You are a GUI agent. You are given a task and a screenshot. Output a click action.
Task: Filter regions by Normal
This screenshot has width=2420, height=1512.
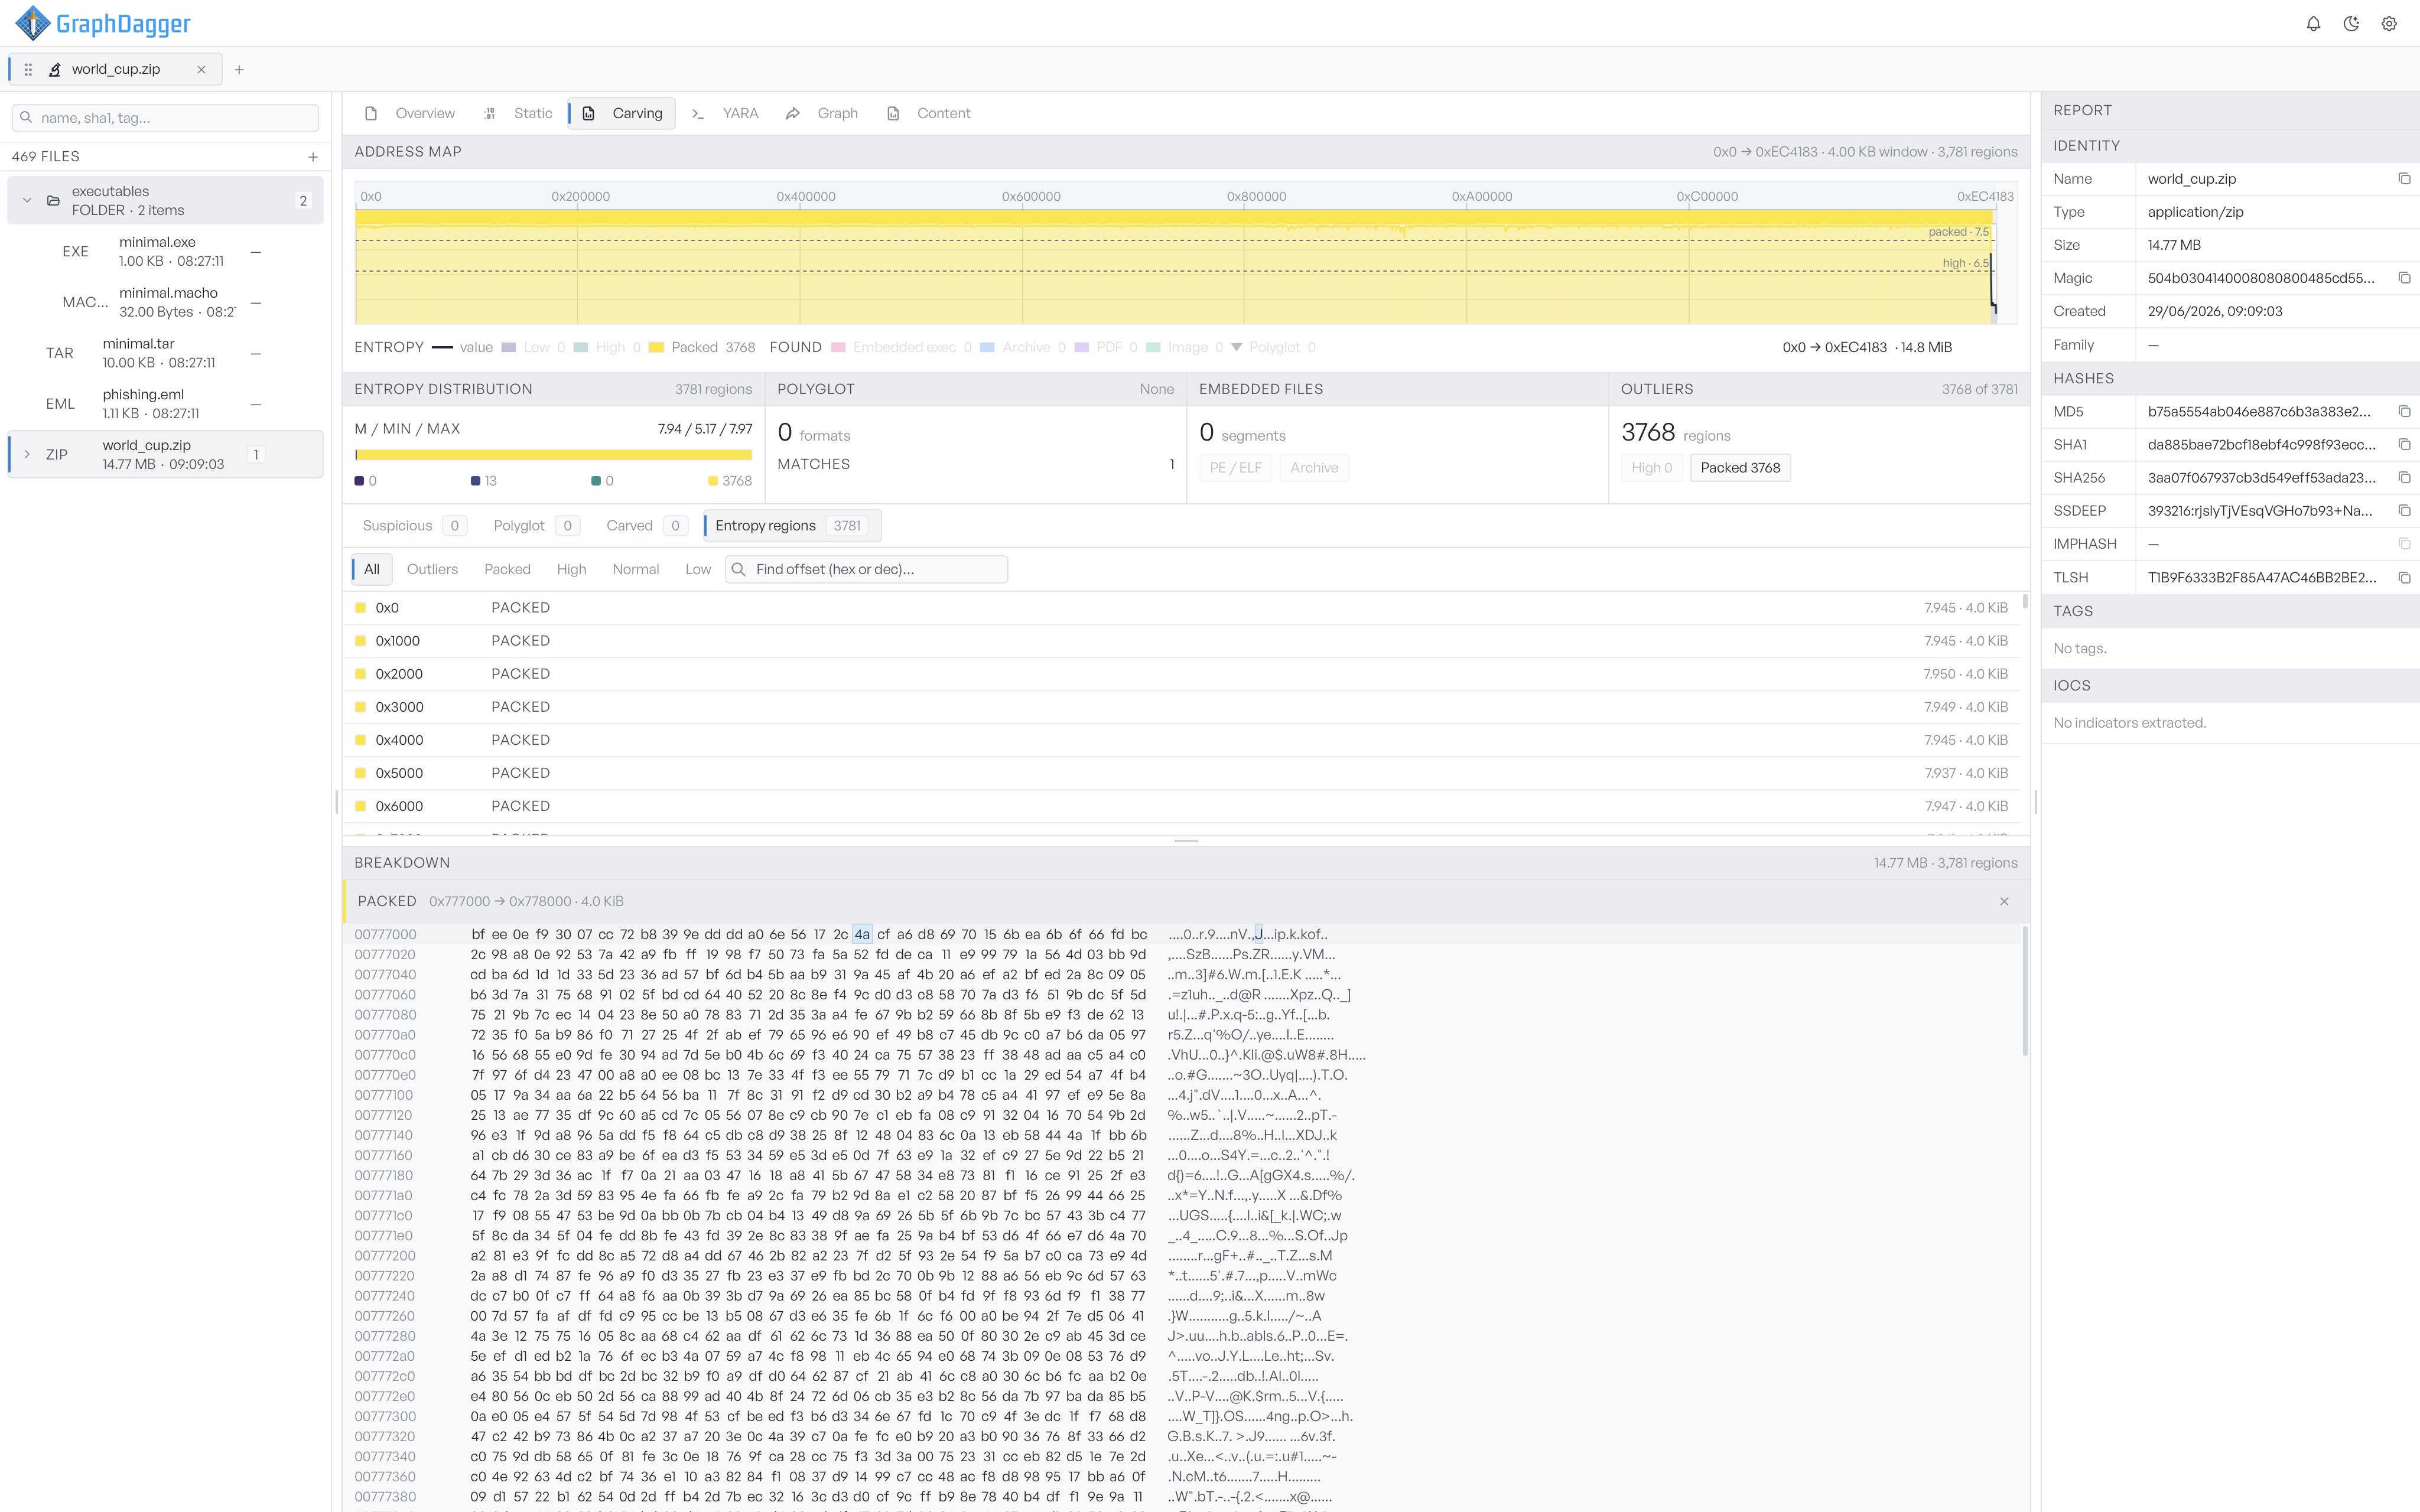(635, 569)
